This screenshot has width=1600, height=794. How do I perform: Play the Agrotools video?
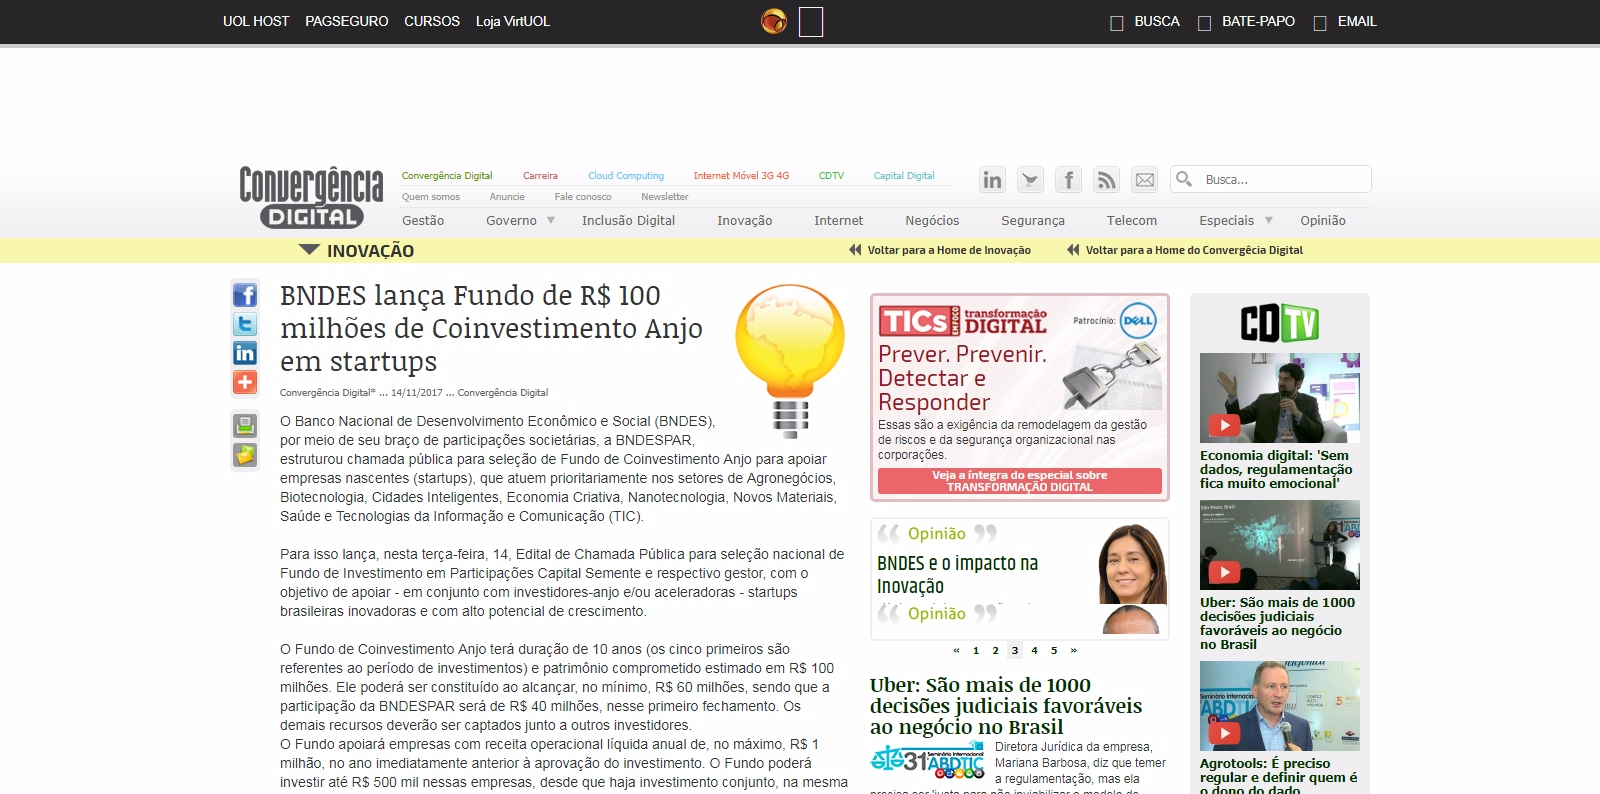pyautogui.click(x=1224, y=733)
